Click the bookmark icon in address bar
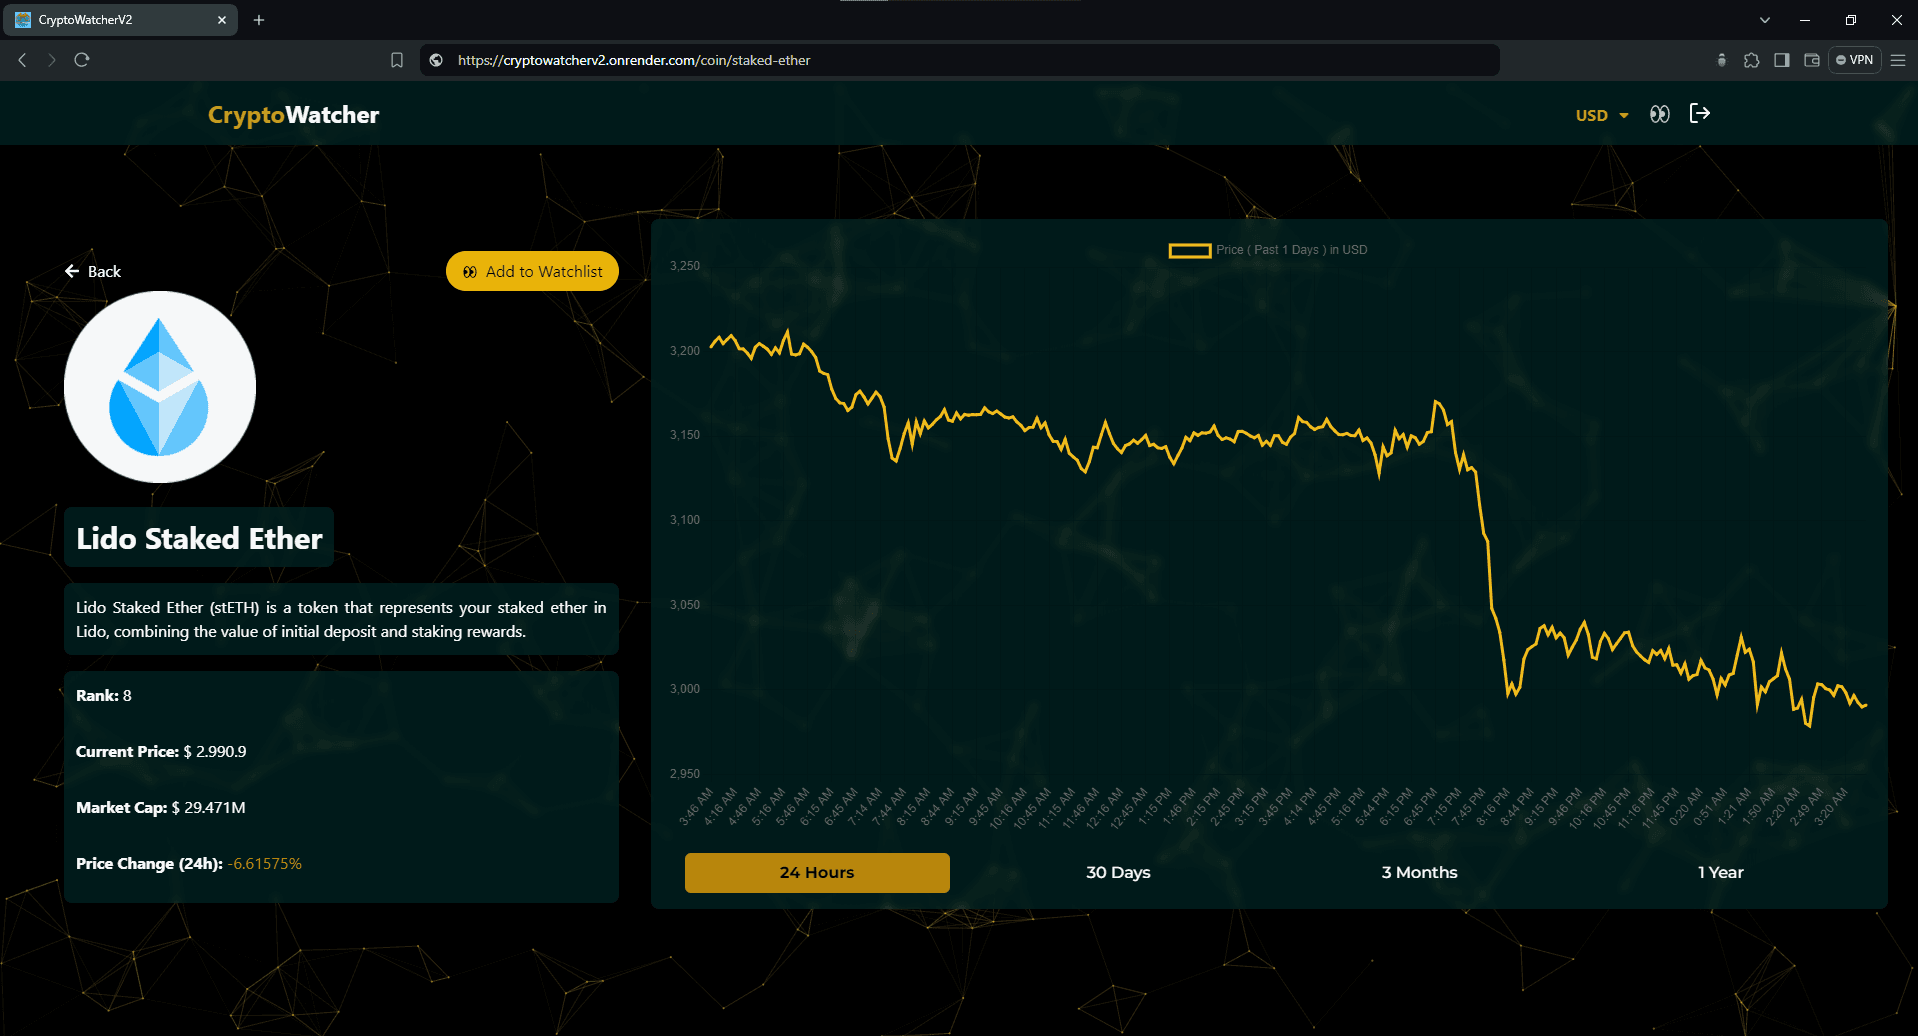The width and height of the screenshot is (1918, 1036). [397, 60]
